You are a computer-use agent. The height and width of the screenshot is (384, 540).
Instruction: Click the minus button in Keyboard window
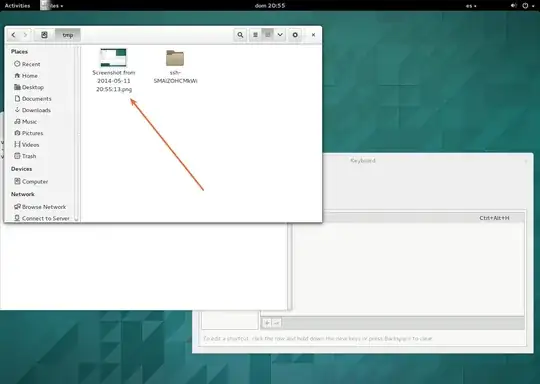pyautogui.click(x=276, y=323)
